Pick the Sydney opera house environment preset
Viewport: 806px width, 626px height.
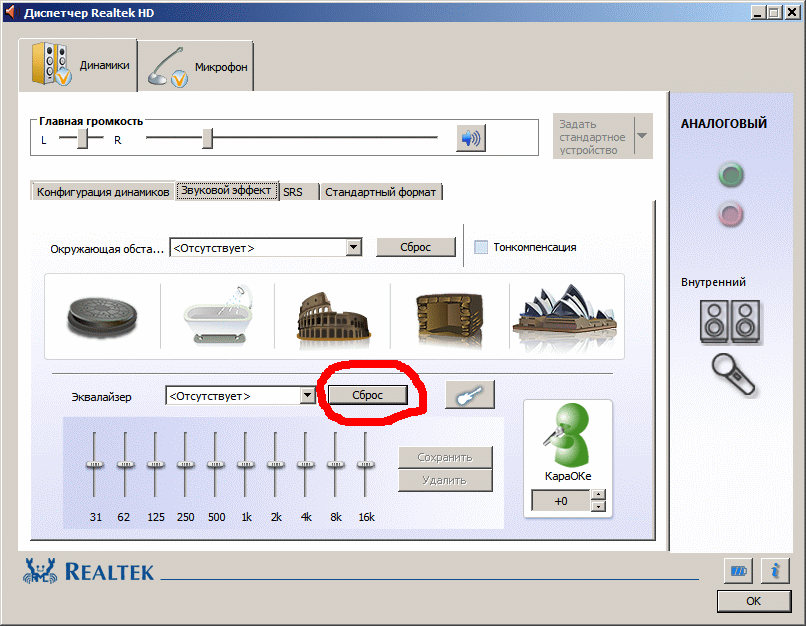[x=564, y=316]
